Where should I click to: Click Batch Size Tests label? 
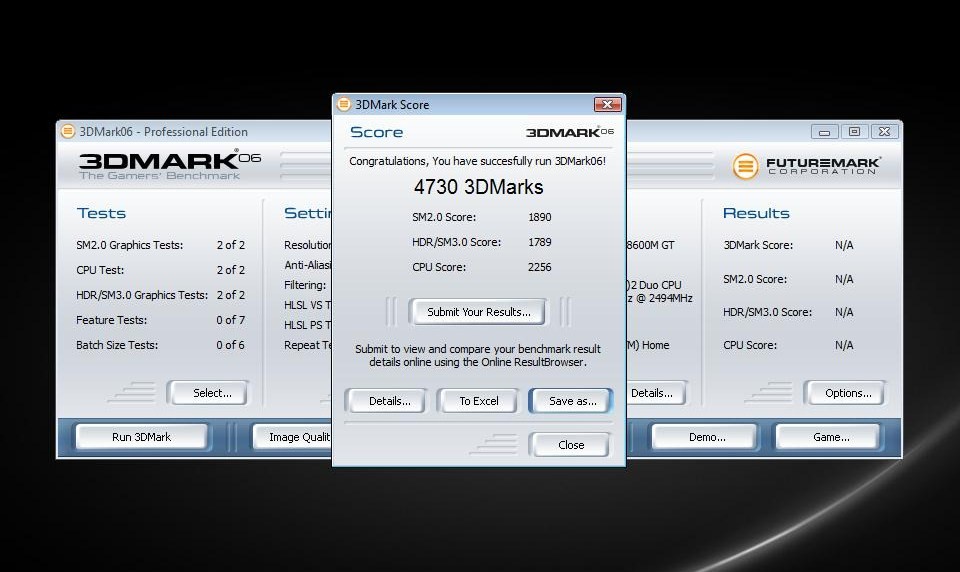(x=117, y=345)
